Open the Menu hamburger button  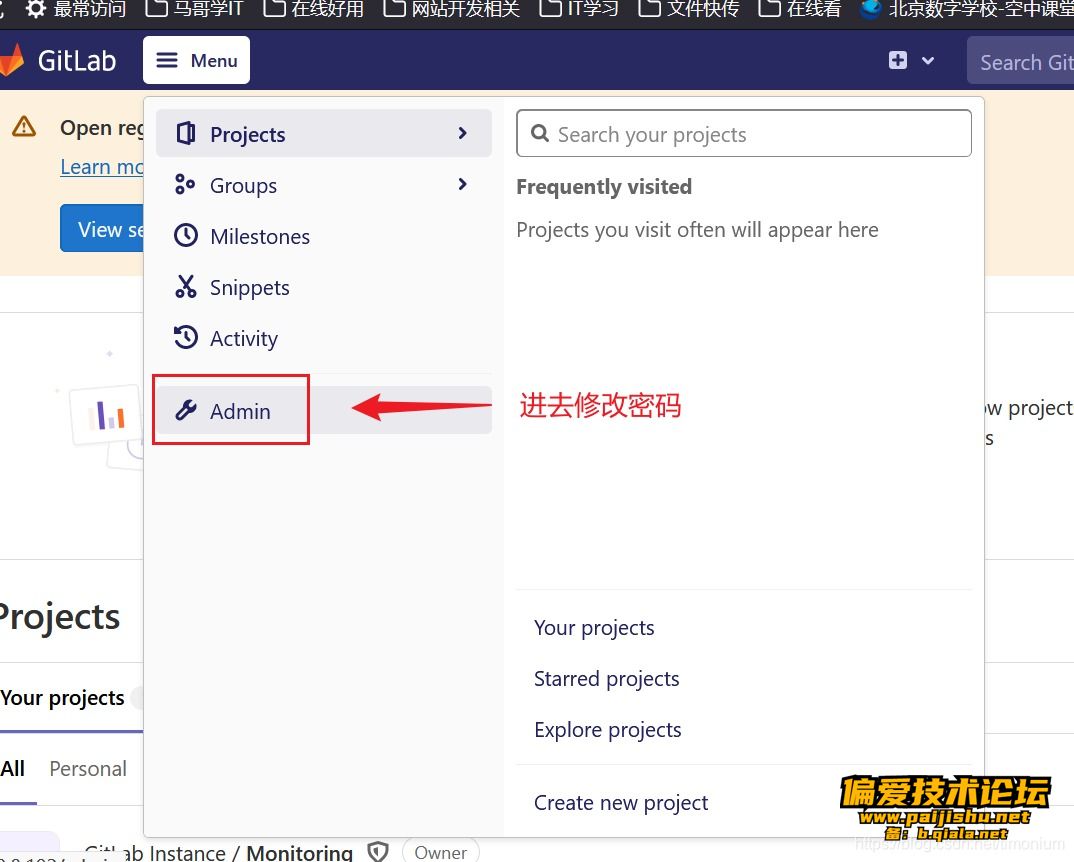(x=196, y=60)
